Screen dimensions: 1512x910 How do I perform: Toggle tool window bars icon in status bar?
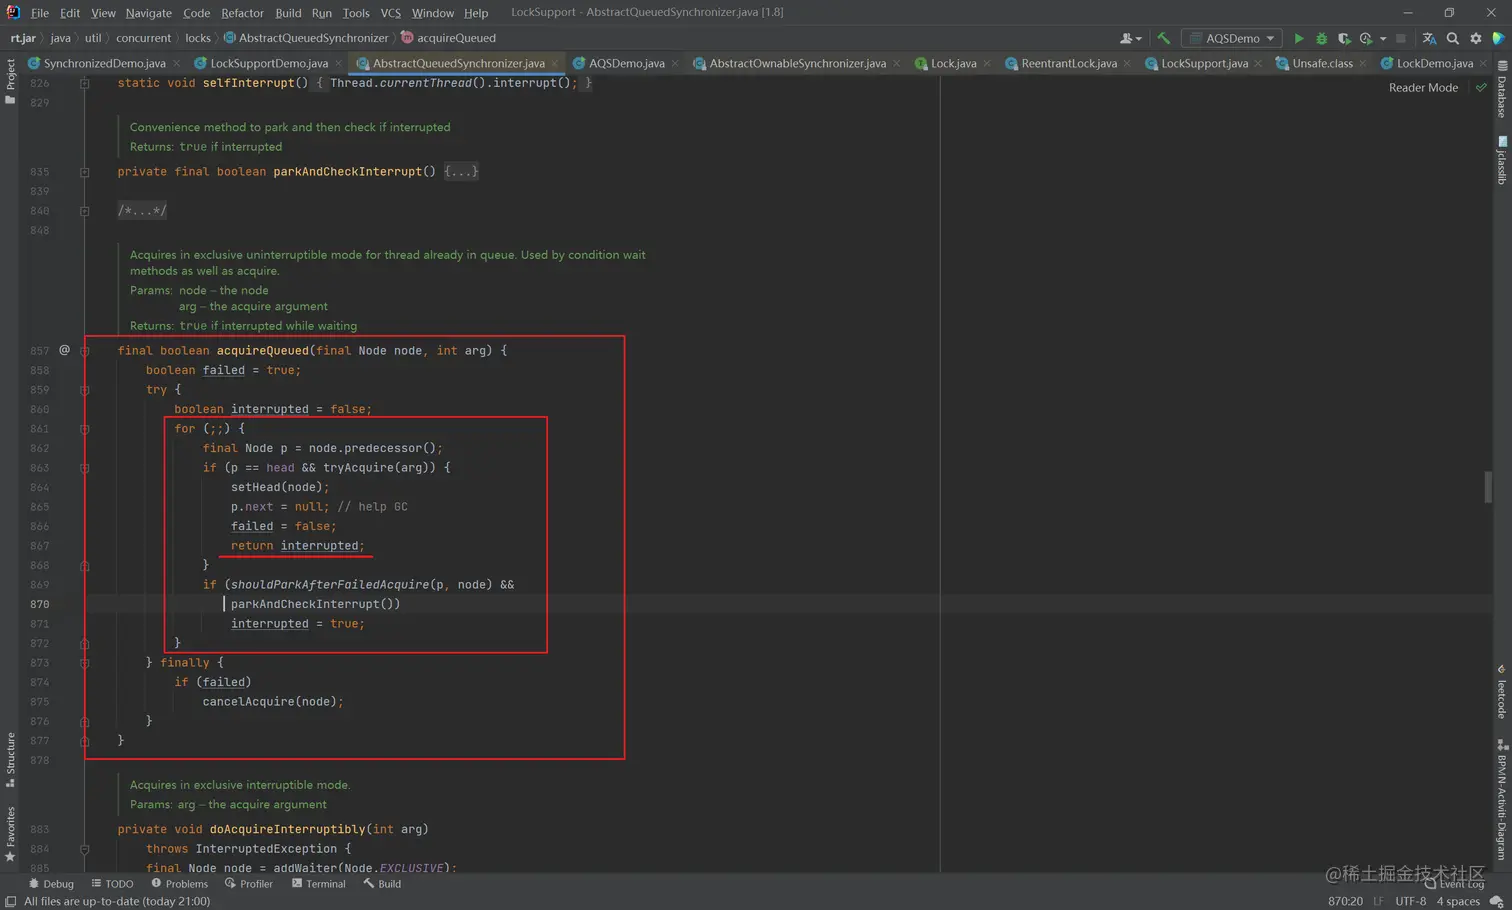click(x=10, y=901)
